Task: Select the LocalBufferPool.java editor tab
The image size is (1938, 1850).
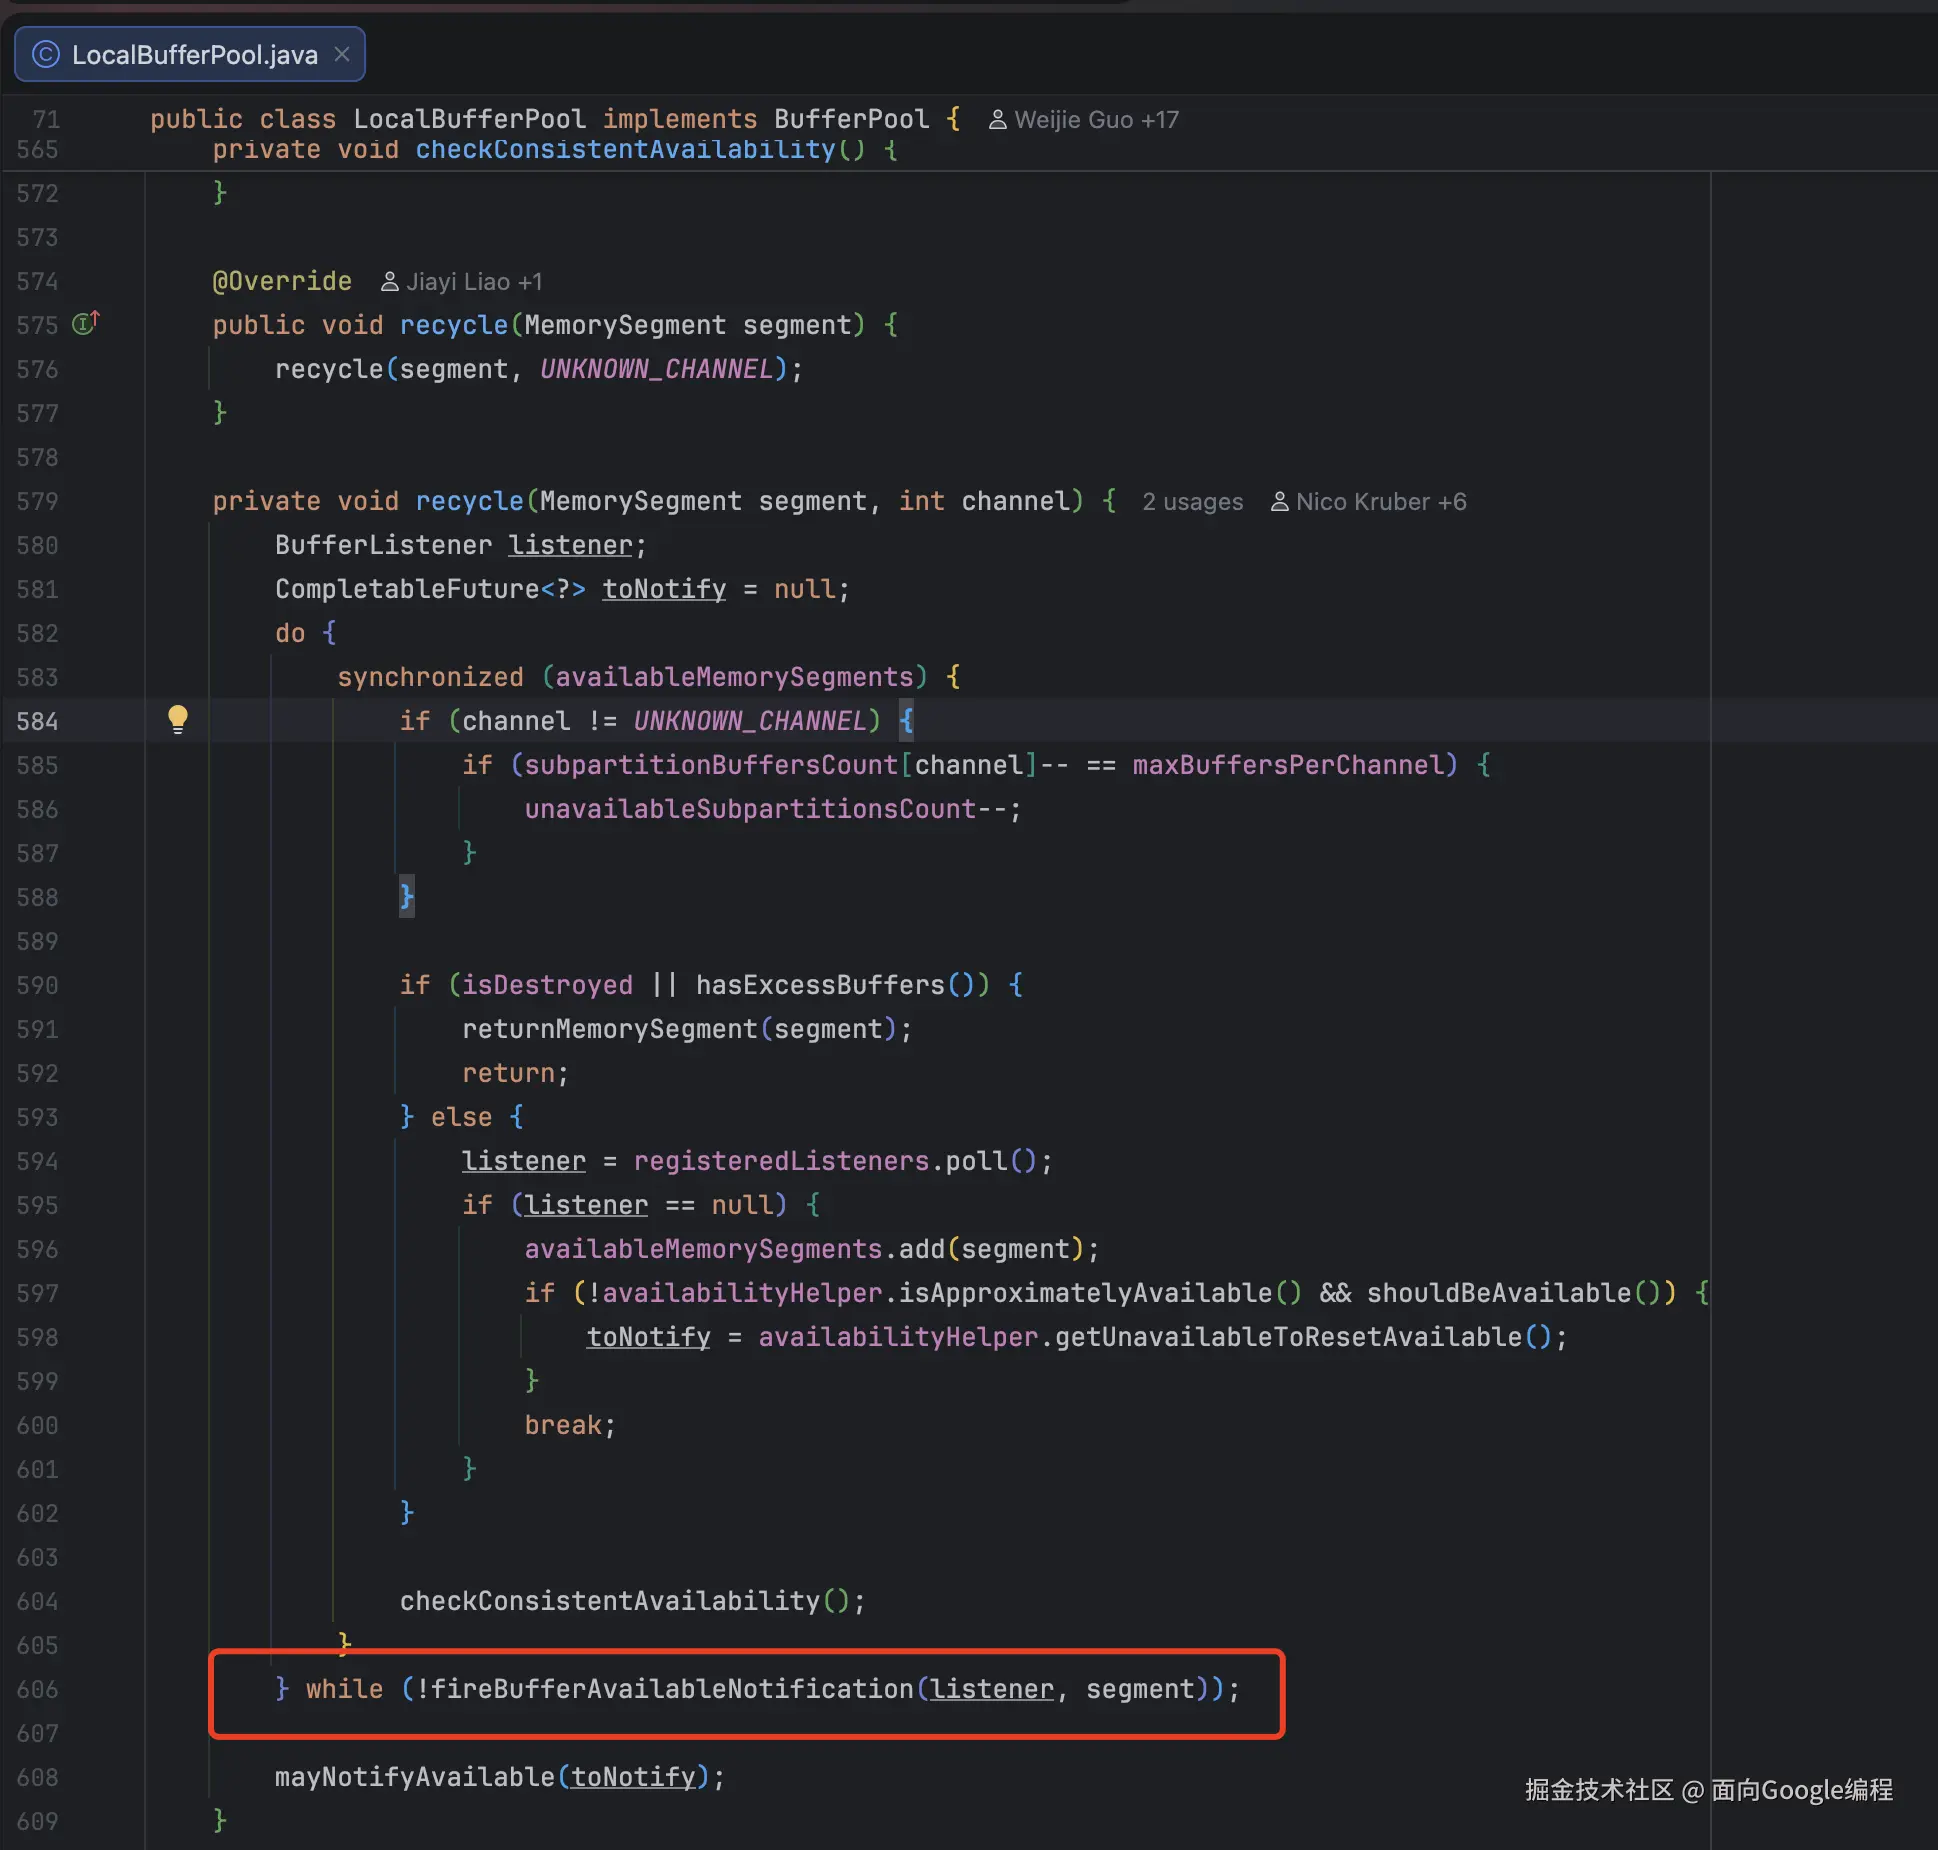Action: tap(194, 54)
